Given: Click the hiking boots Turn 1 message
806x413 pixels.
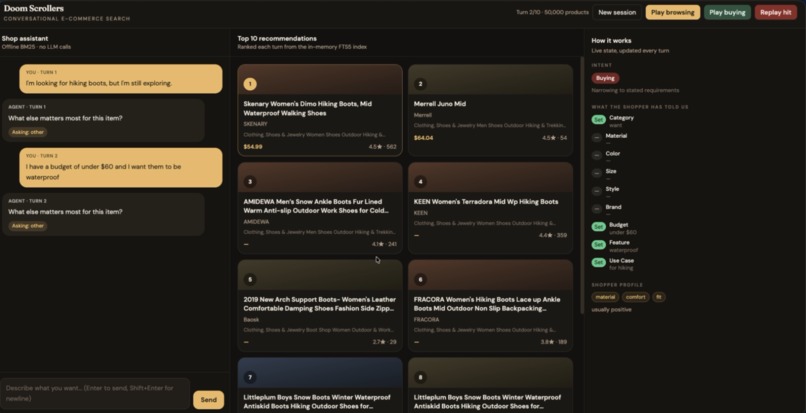Looking at the screenshot, I should [121, 79].
